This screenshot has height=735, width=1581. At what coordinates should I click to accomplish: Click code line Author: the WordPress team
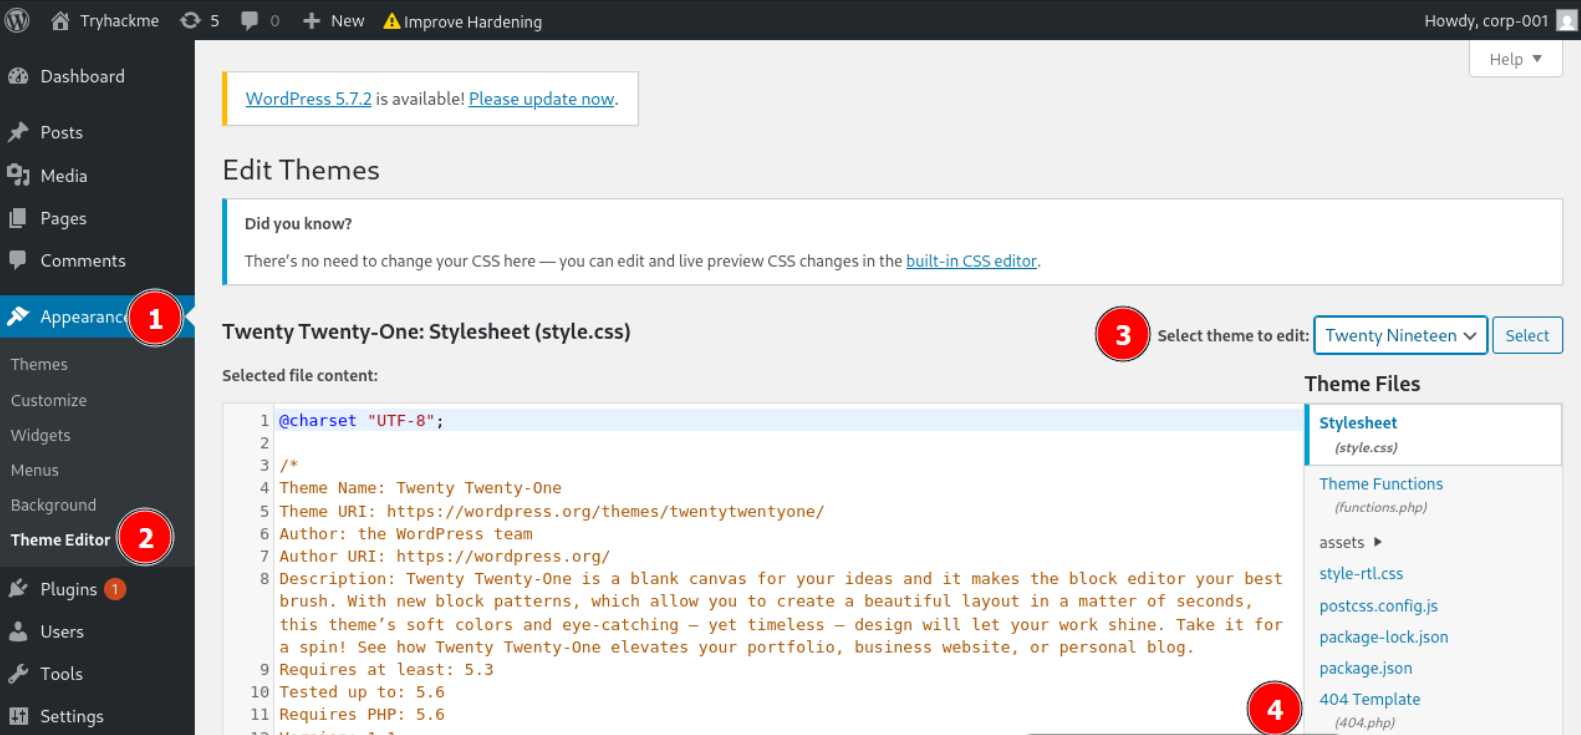[406, 534]
